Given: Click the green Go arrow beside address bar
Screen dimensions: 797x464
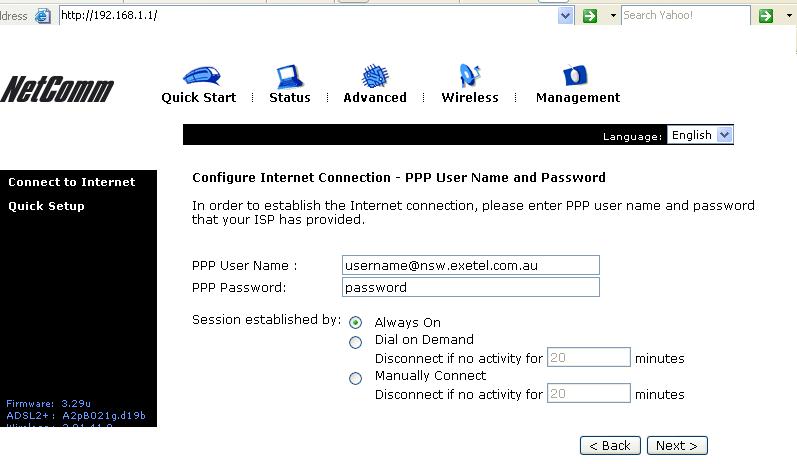Looking at the screenshot, I should [590, 15].
